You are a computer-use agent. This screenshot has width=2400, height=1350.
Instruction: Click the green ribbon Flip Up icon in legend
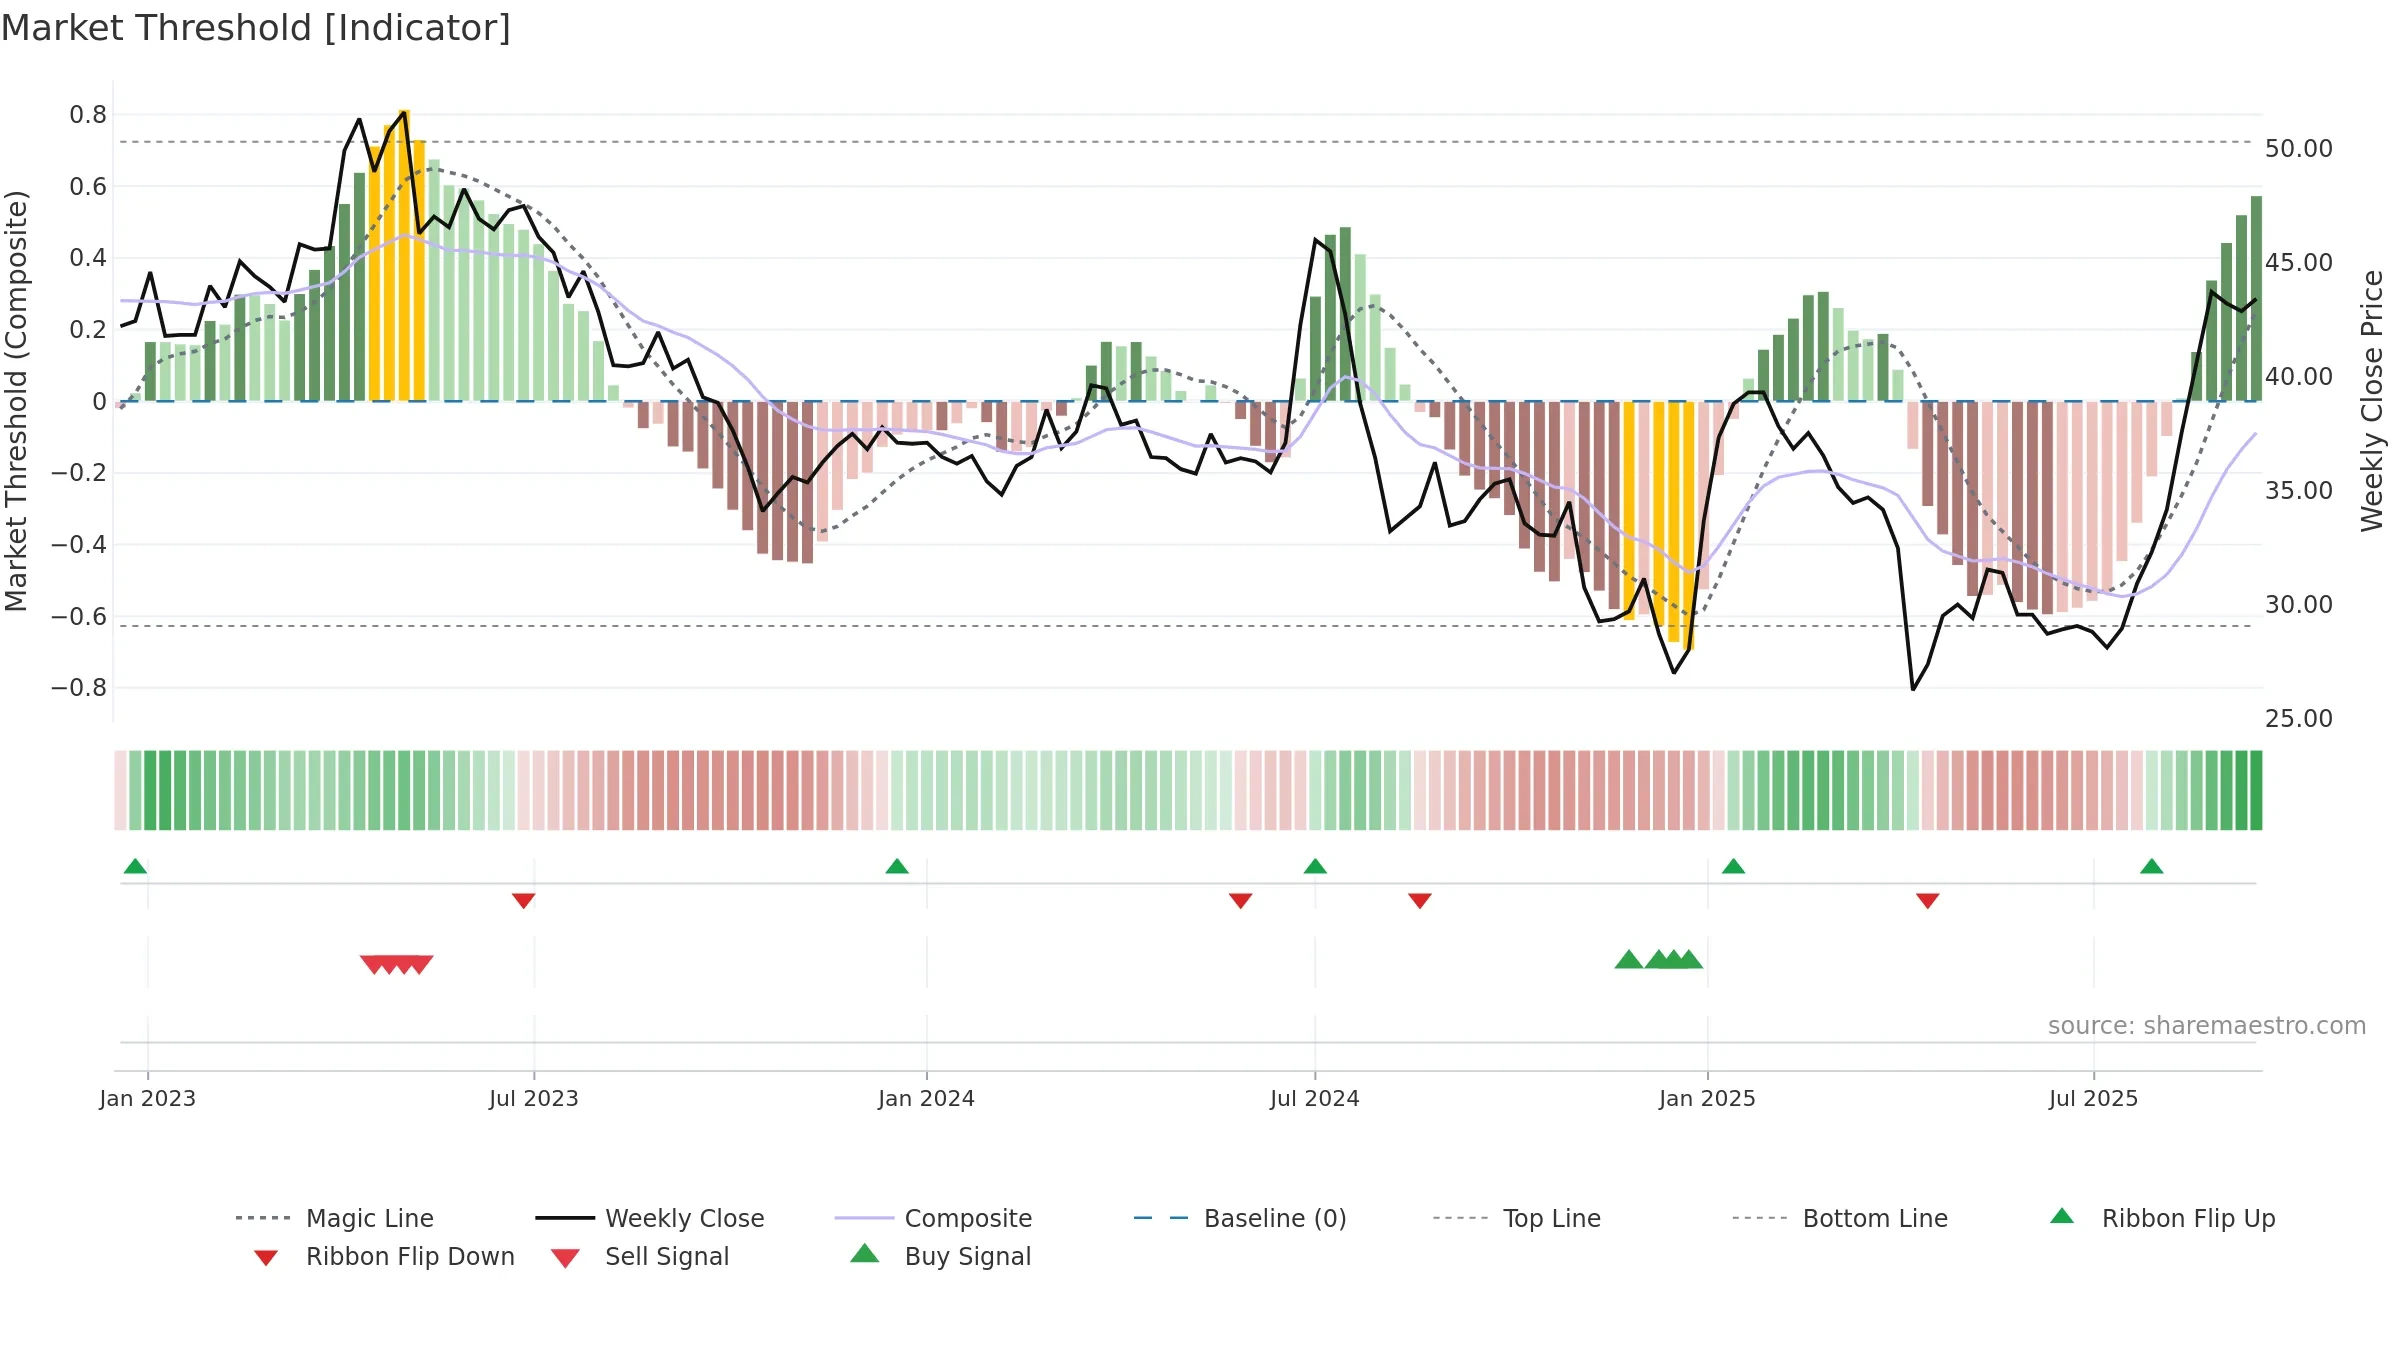pos(2062,1216)
